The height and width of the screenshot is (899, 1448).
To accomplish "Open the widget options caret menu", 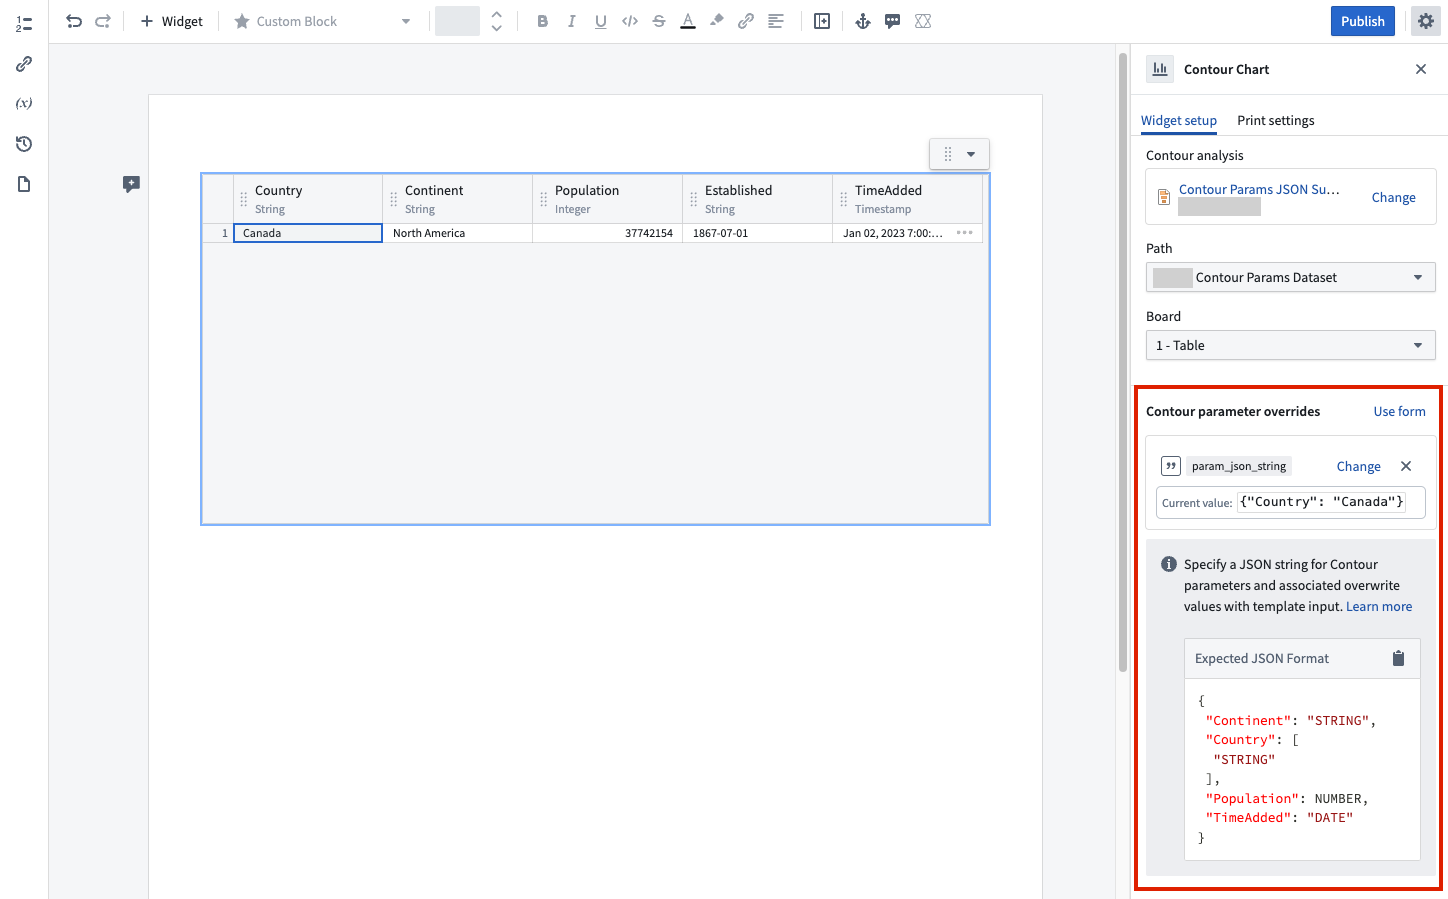I will pyautogui.click(x=971, y=154).
